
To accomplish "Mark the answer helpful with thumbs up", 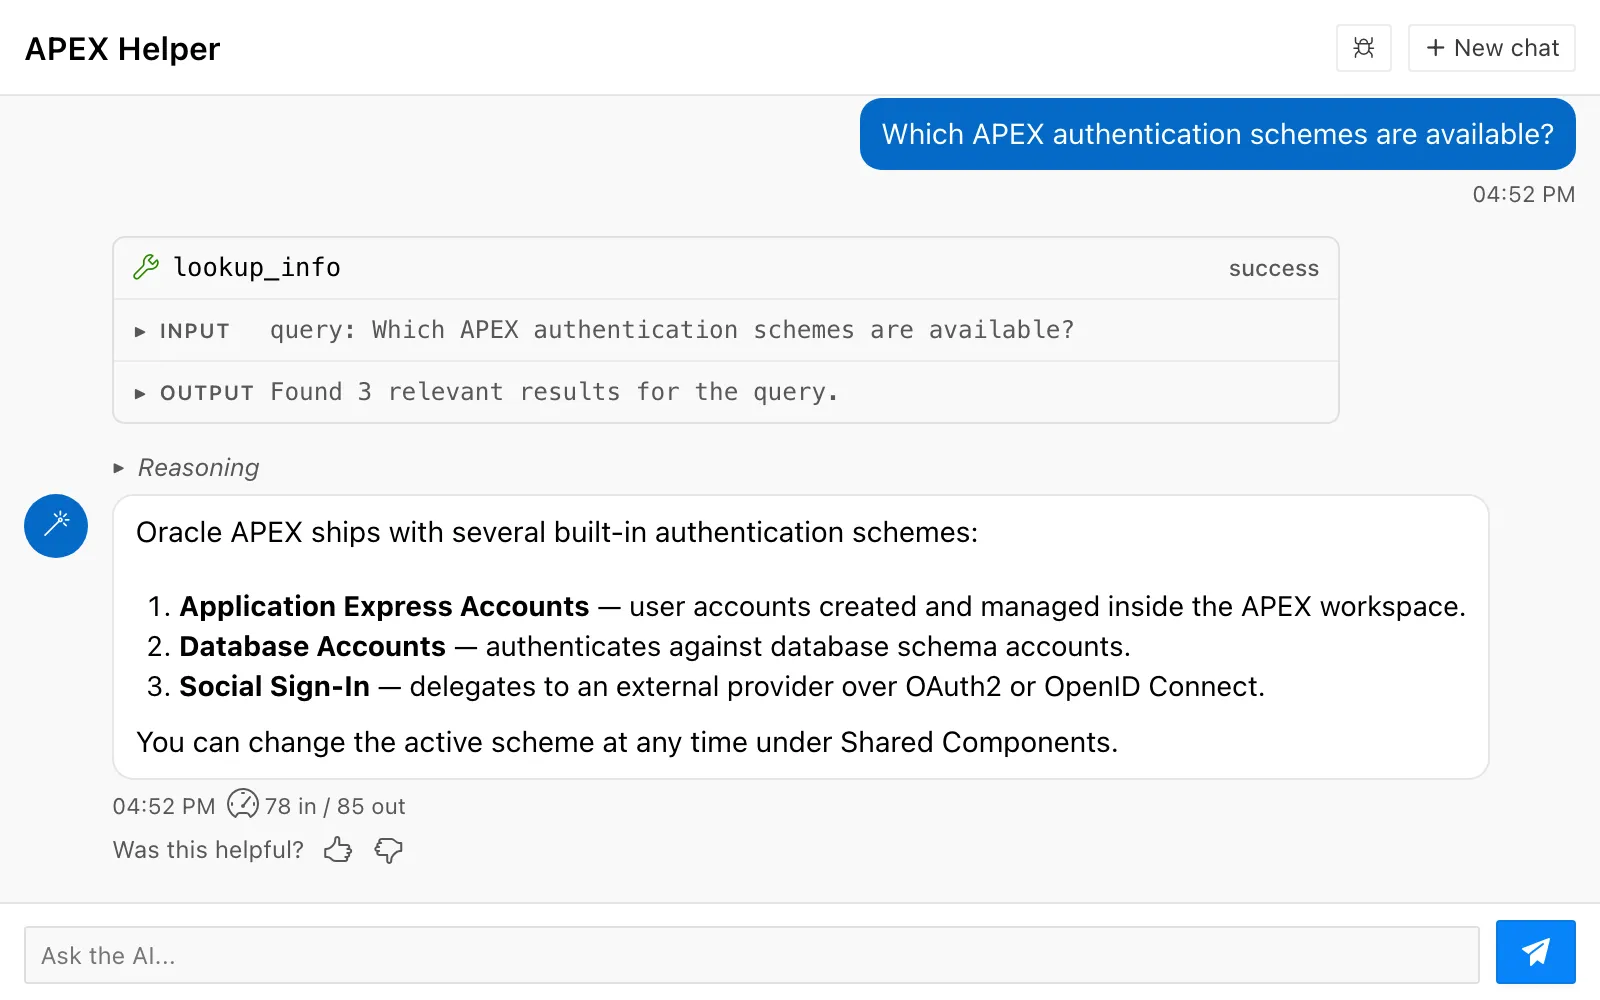I will click(338, 850).
